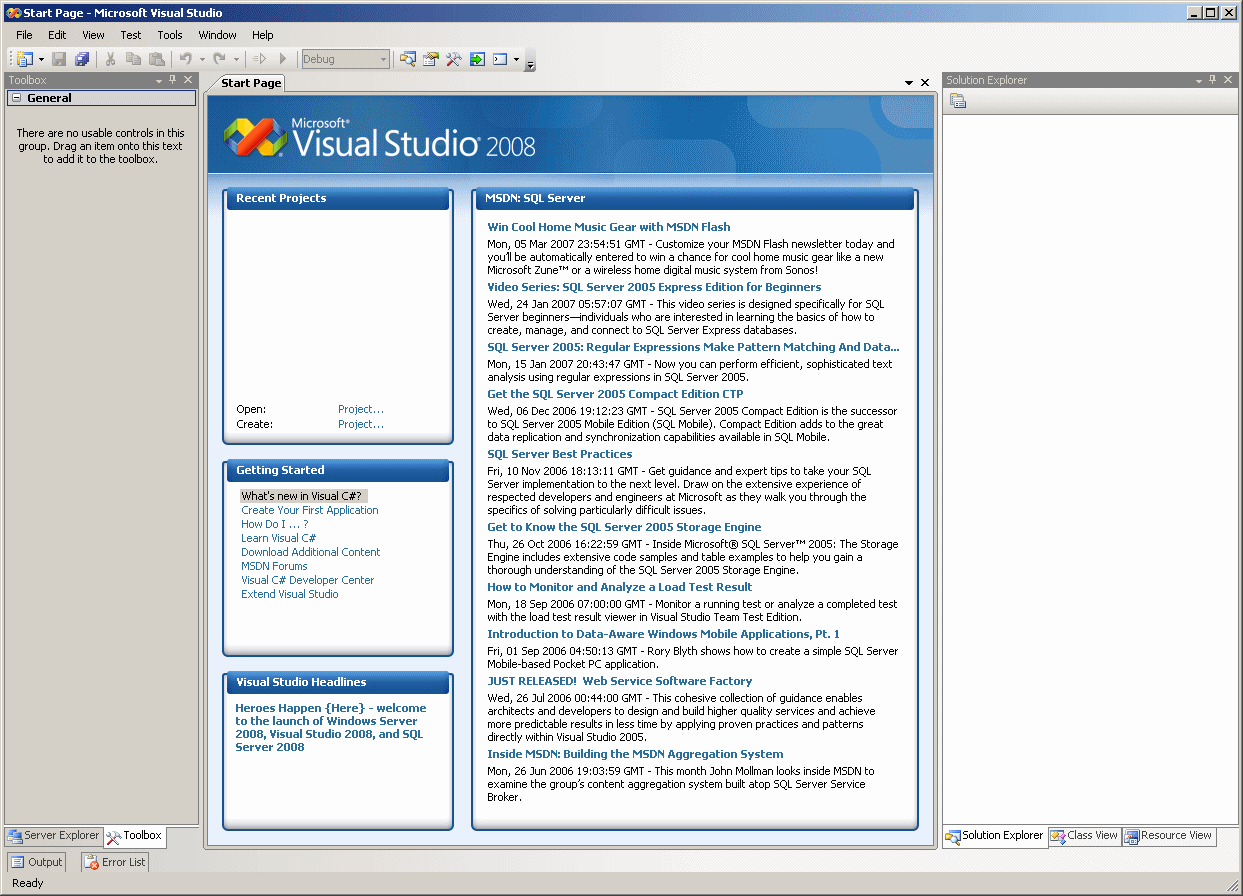Image resolution: width=1243 pixels, height=896 pixels.
Task: Open the Tools menu
Action: [x=170, y=35]
